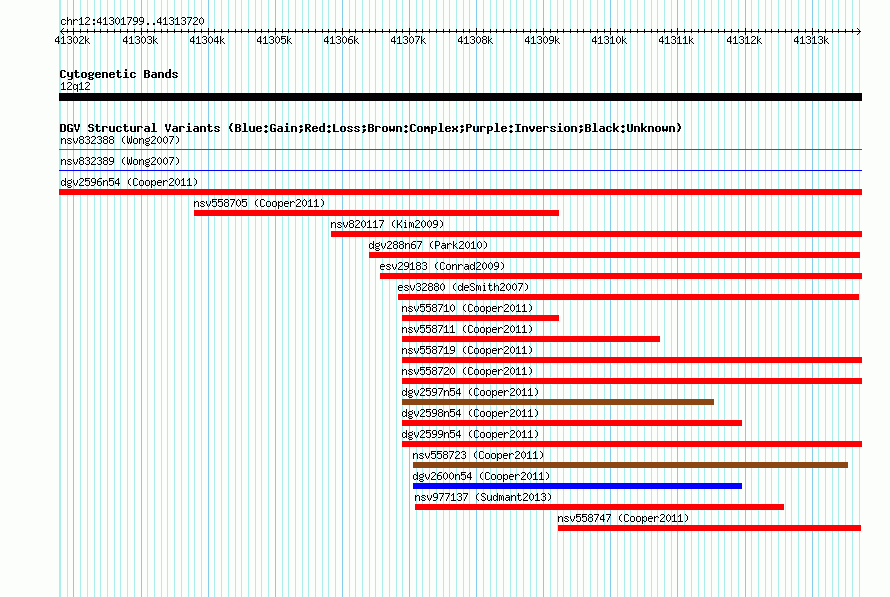The width and height of the screenshot is (890, 597).
Task: Click the 41304k ruler tick label
Action: click(207, 40)
